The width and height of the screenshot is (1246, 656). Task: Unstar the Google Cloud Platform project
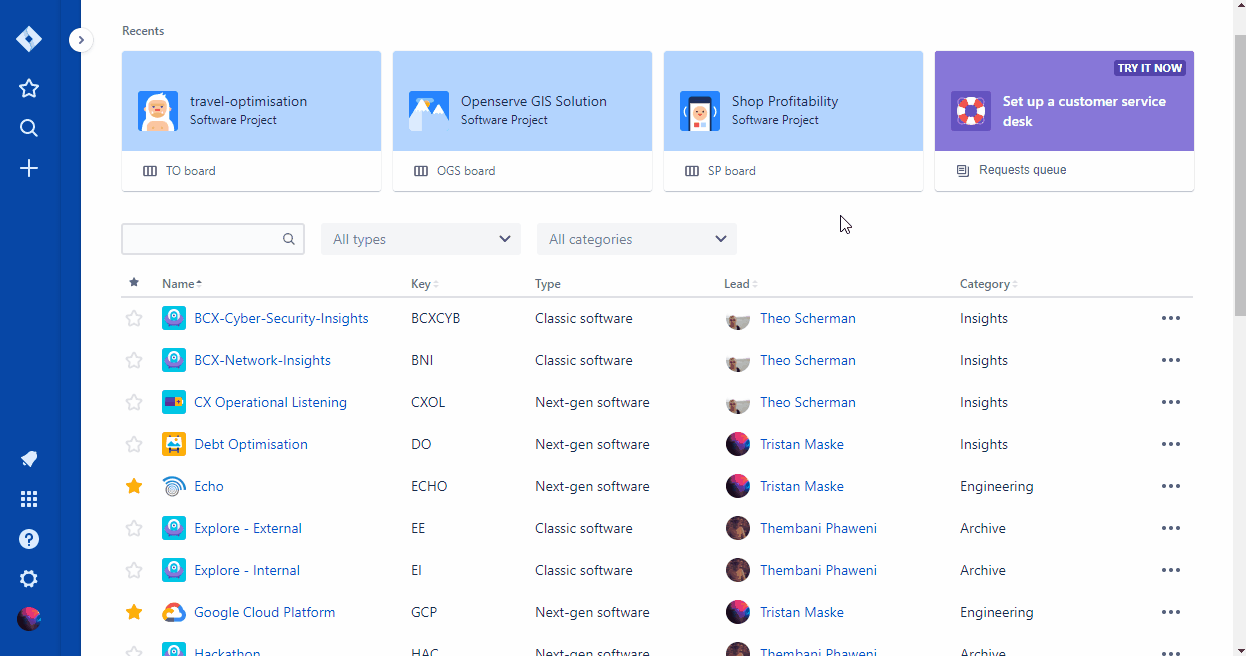coord(134,613)
